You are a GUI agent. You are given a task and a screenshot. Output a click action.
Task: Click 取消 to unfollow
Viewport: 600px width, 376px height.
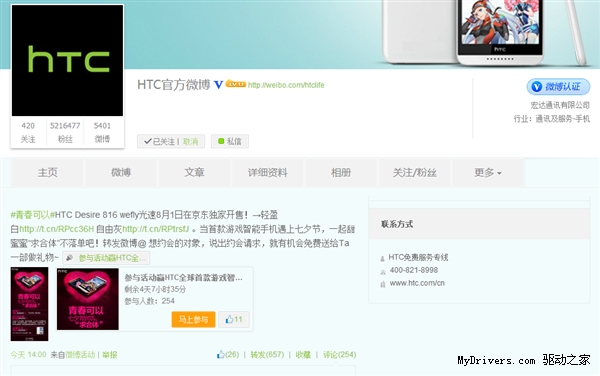(191, 142)
